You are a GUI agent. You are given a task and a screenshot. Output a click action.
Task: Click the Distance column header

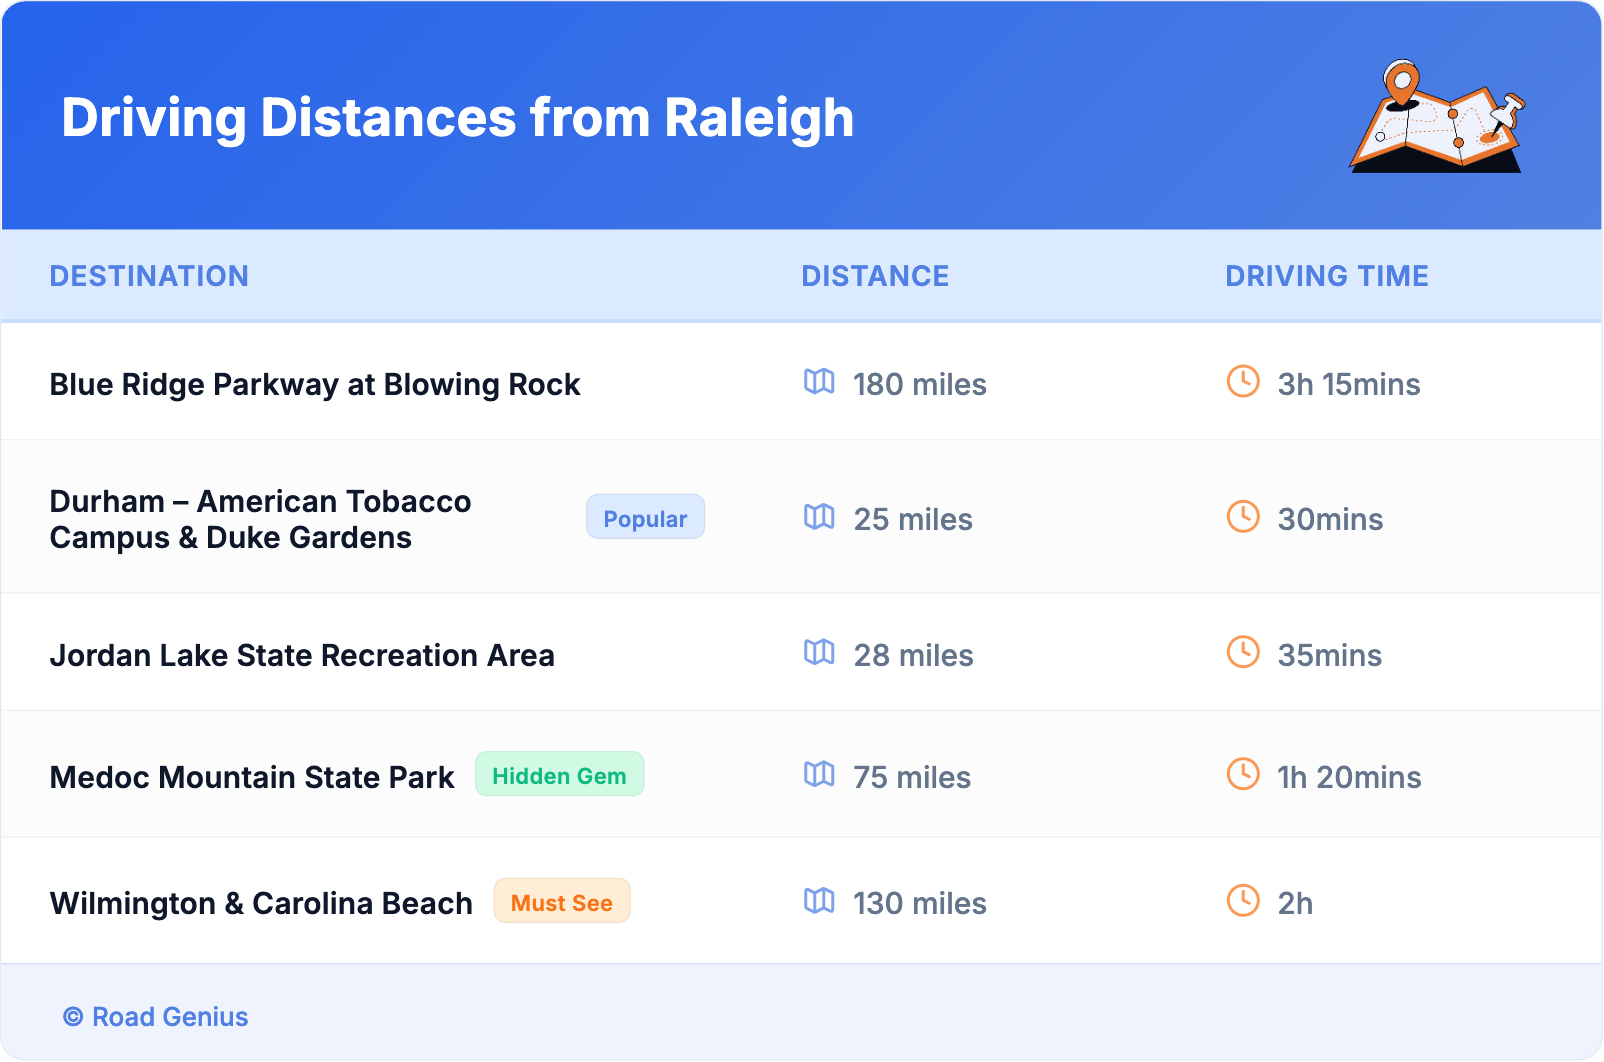click(x=875, y=276)
